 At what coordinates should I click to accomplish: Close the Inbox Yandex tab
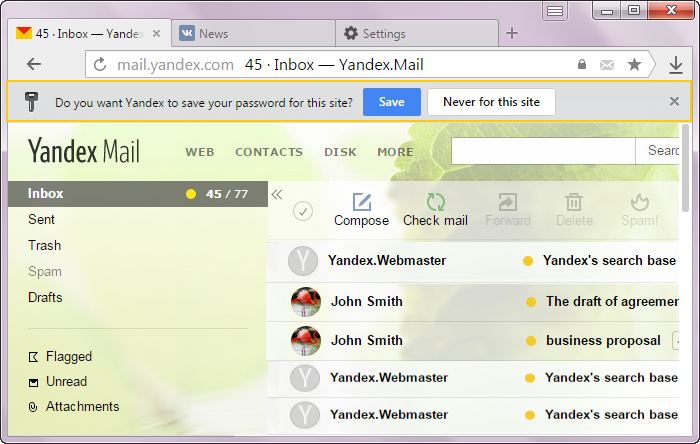pos(156,33)
